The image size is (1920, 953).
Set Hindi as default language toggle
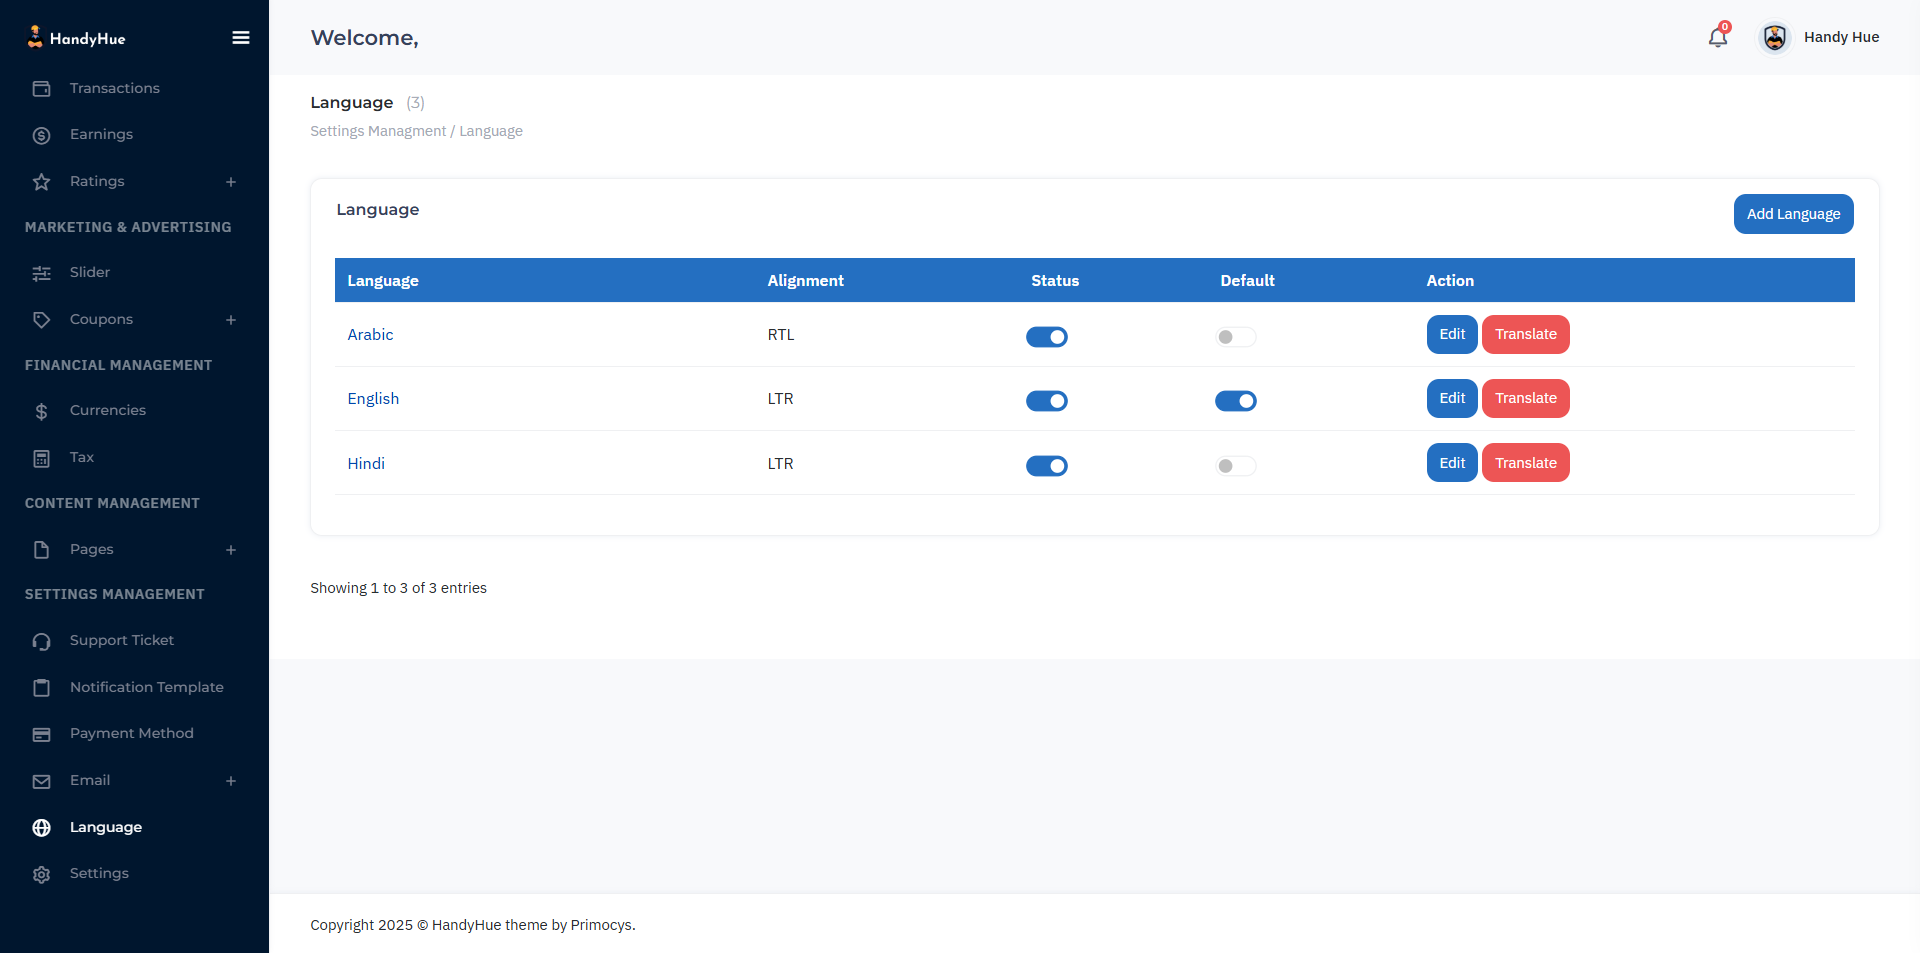[1235, 466]
